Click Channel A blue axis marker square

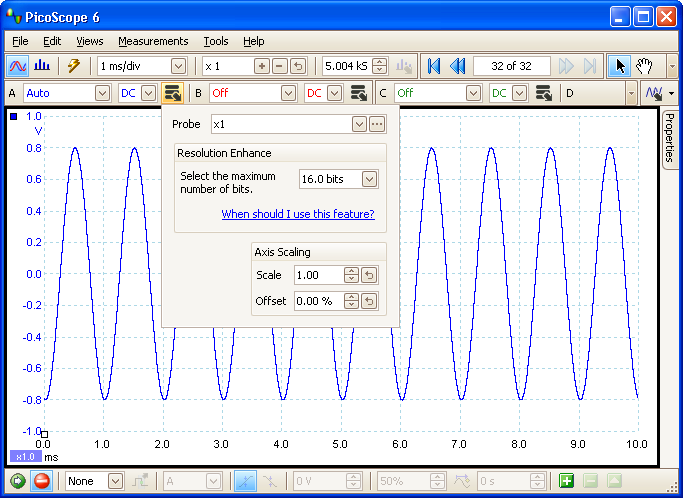(14, 116)
